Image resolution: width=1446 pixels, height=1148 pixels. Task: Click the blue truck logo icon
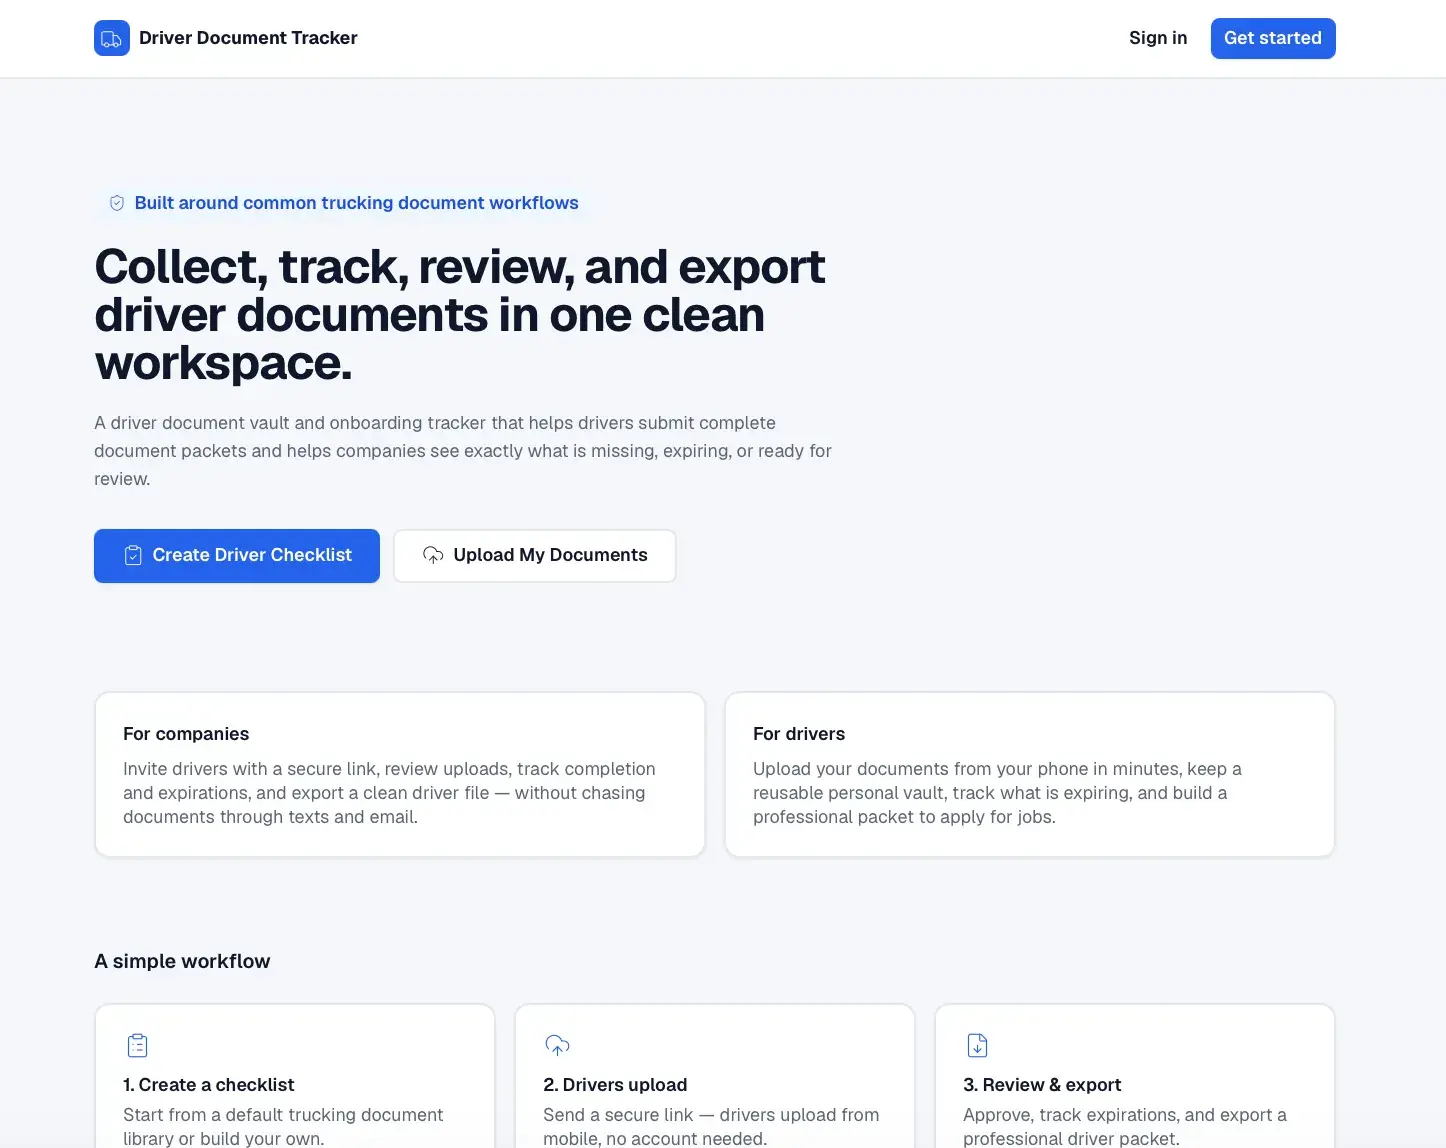tap(112, 38)
